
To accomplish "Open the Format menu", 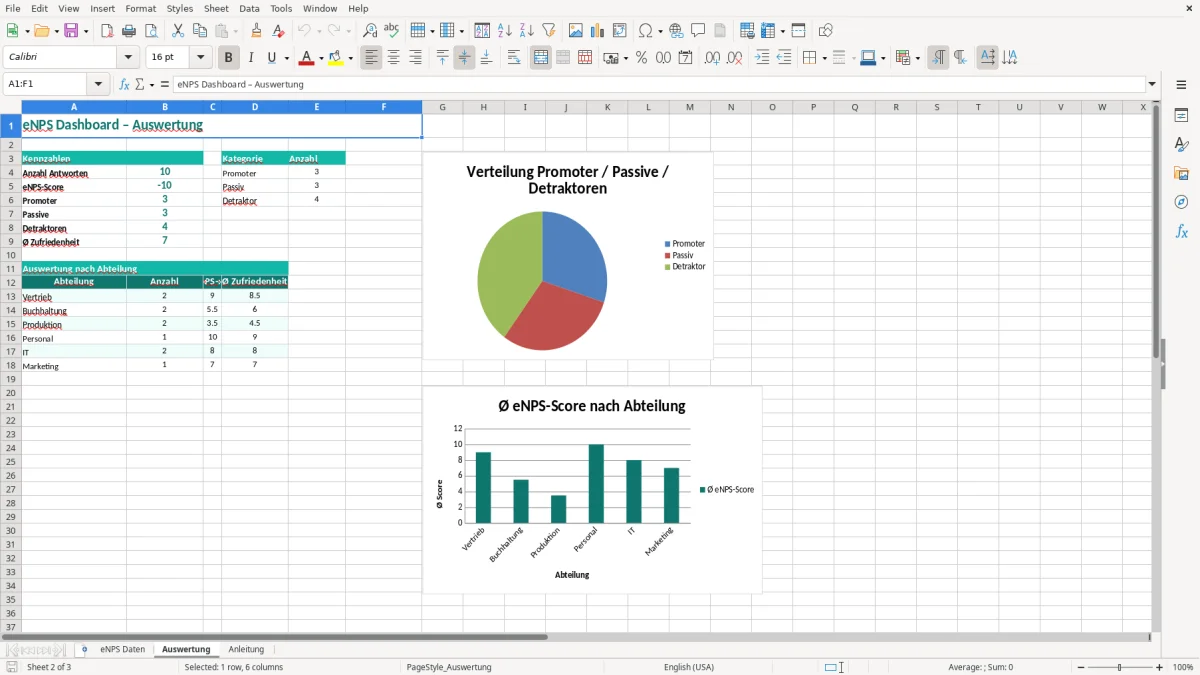I will pos(141,8).
